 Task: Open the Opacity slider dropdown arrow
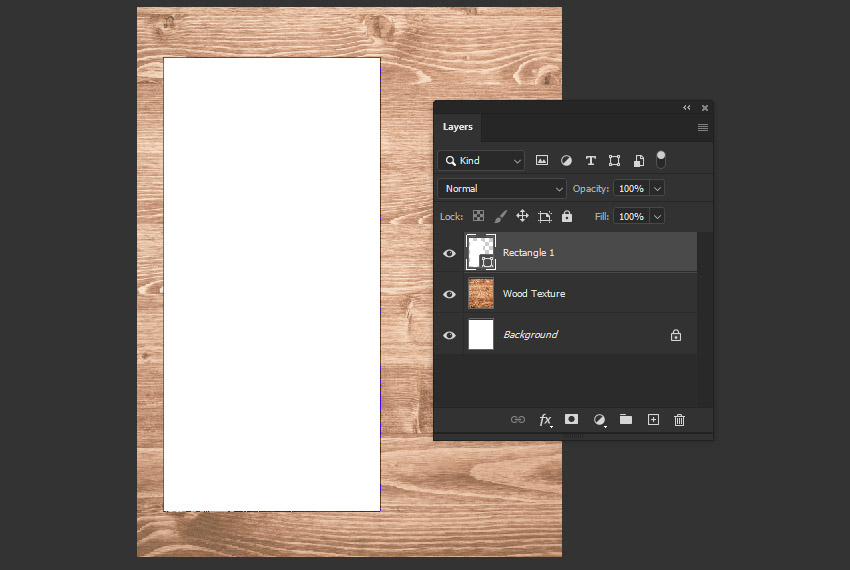pos(657,189)
